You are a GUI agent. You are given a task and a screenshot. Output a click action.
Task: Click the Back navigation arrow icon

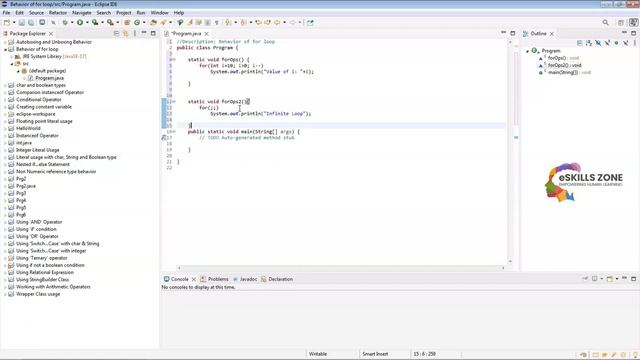pyautogui.click(x=277, y=23)
